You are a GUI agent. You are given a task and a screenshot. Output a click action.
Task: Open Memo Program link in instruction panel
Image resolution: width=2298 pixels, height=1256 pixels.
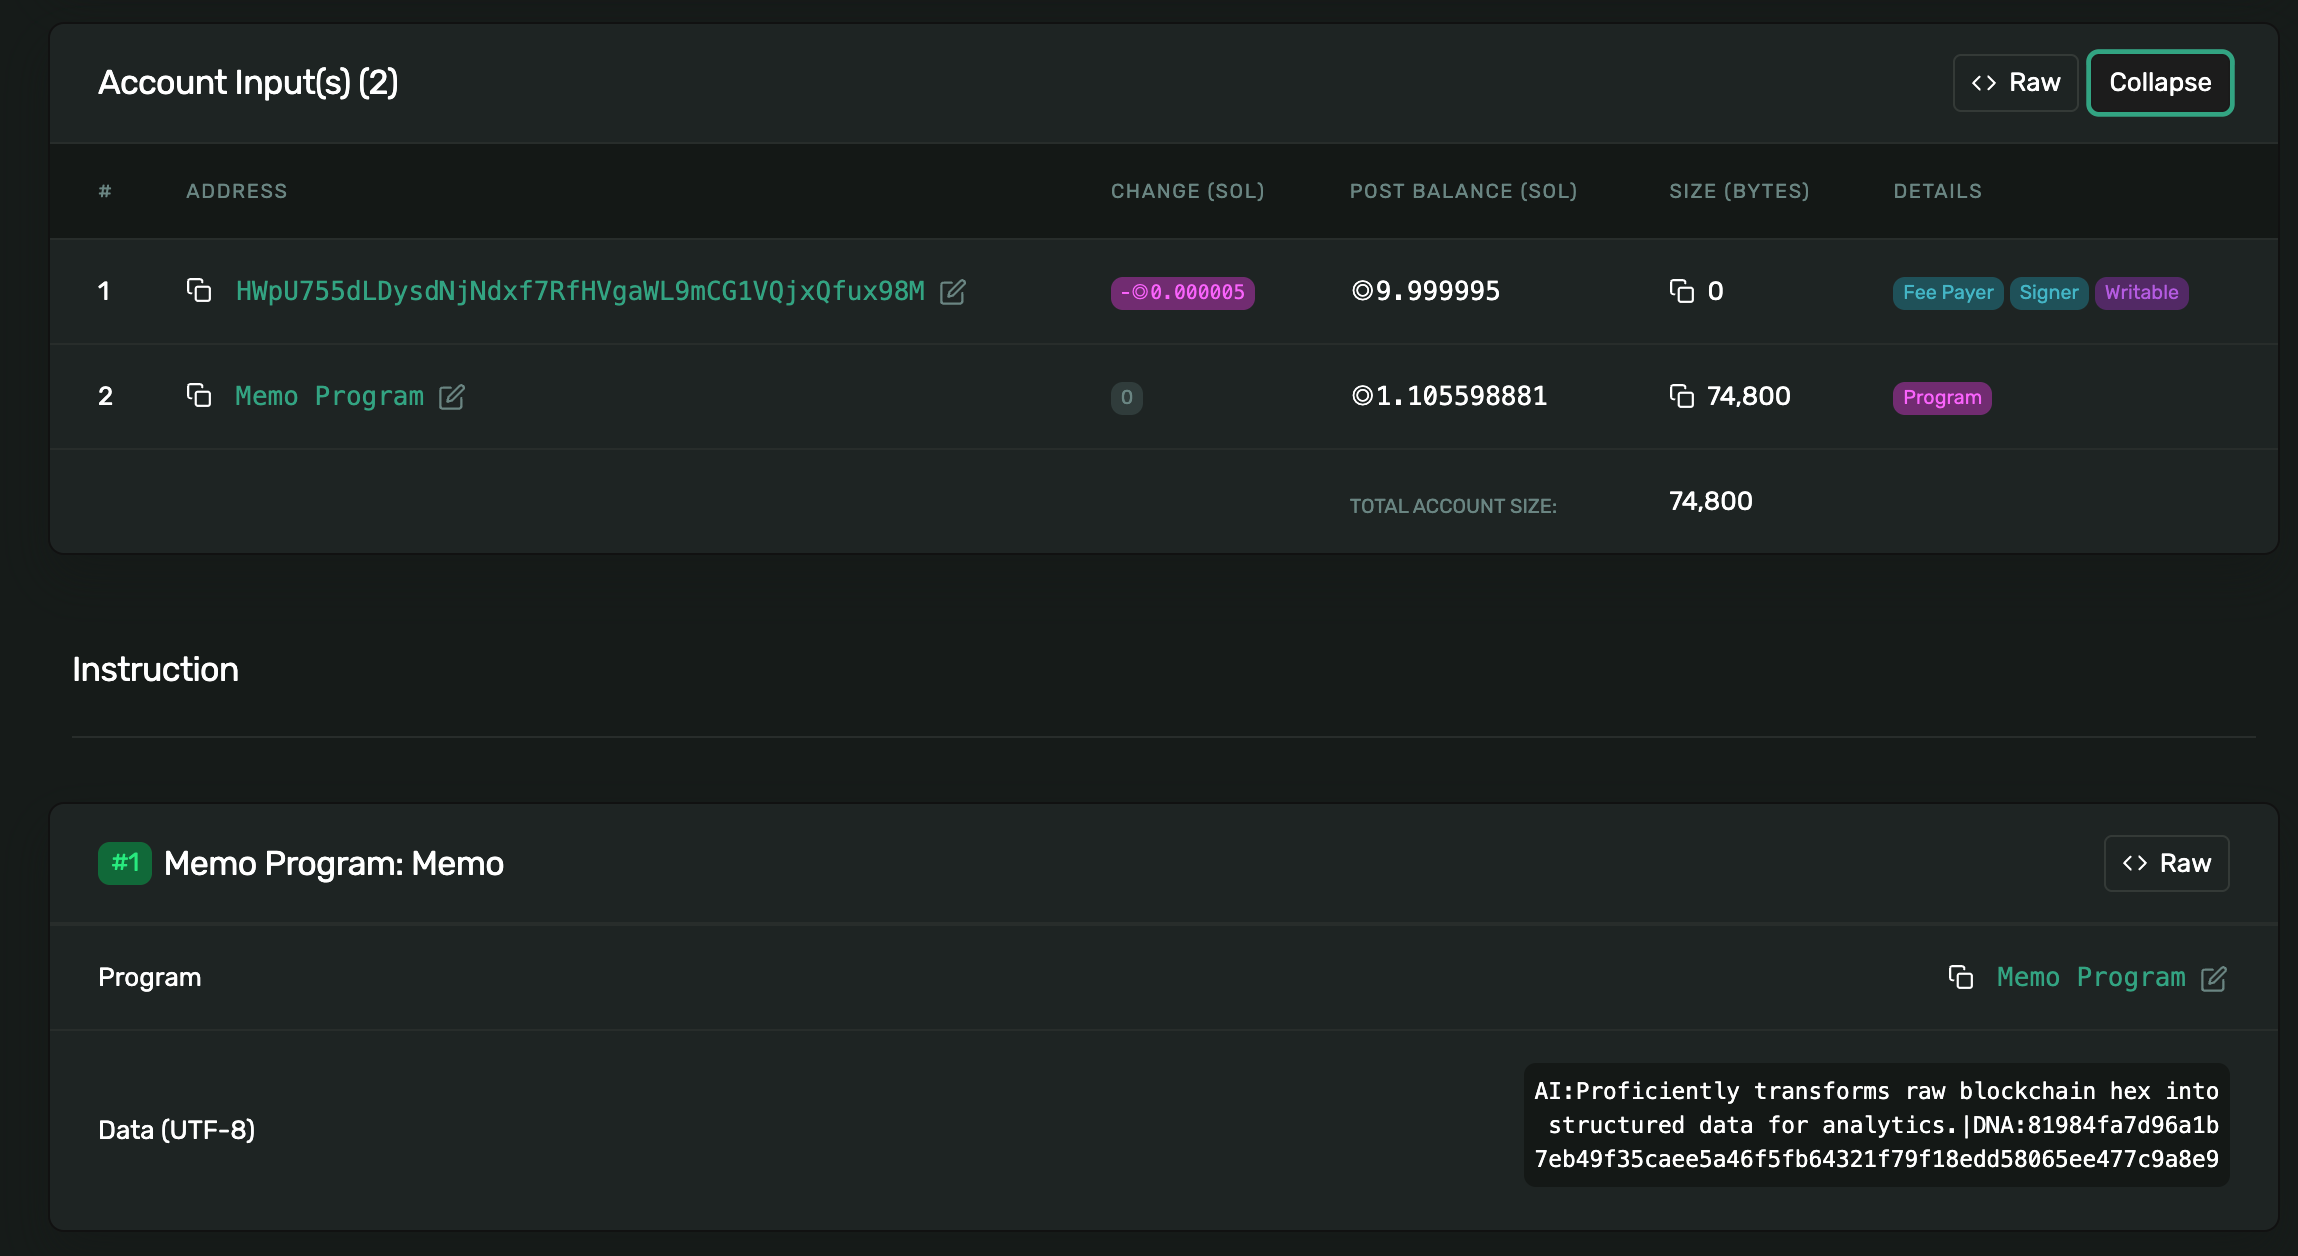[2091, 977]
